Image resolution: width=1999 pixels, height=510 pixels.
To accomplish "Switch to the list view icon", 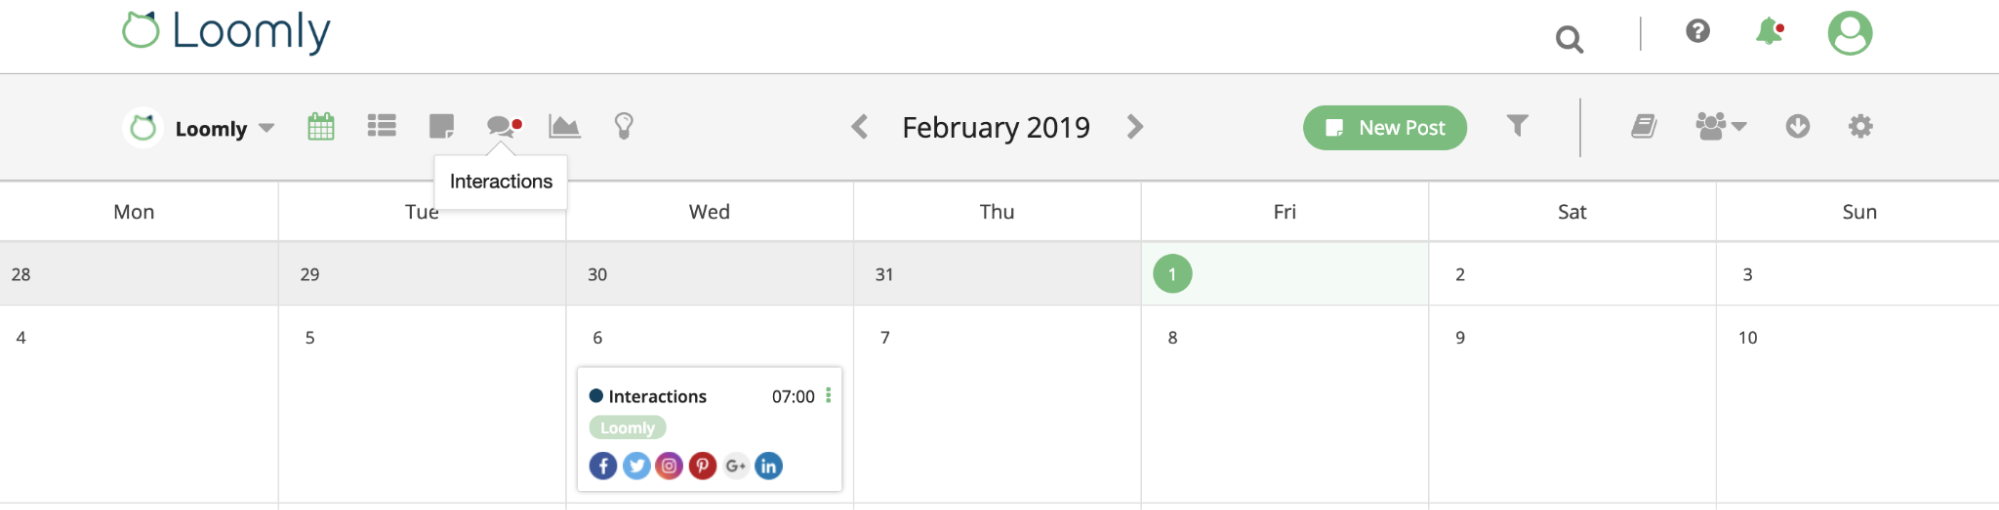I will tap(381, 126).
